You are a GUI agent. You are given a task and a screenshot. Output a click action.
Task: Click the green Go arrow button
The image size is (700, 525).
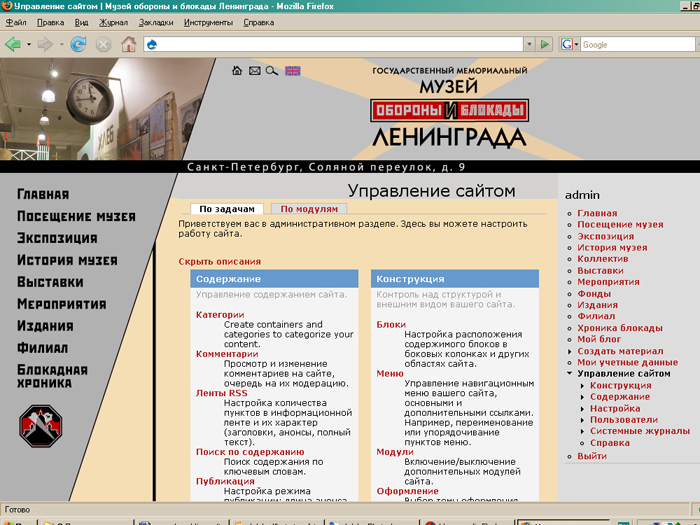click(x=544, y=44)
